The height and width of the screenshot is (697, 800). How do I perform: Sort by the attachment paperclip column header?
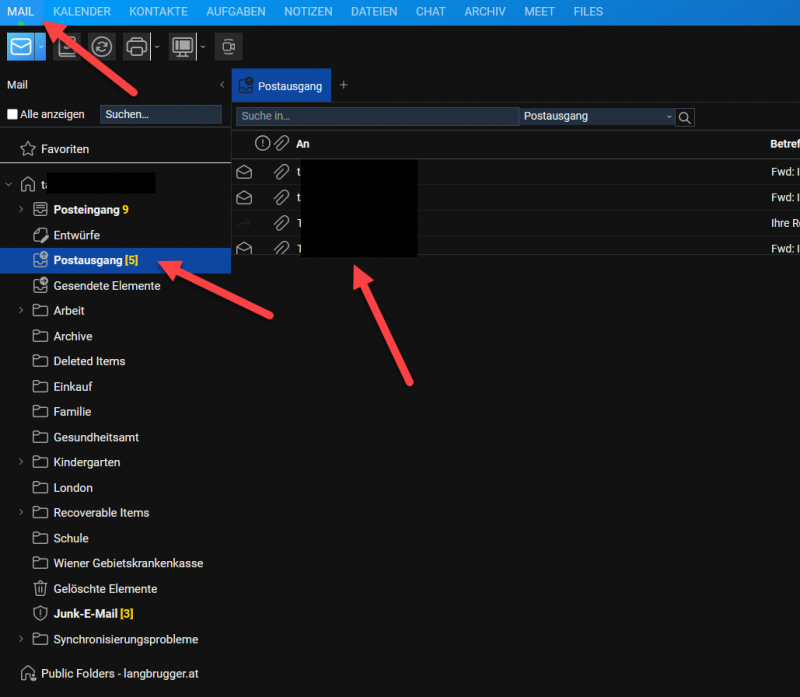[282, 144]
